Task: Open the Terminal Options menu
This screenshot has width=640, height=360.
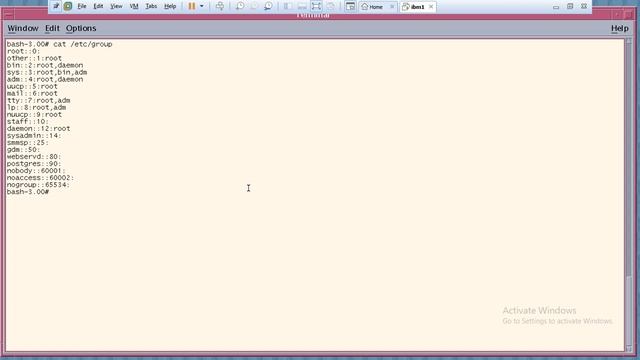Action: click(x=81, y=28)
